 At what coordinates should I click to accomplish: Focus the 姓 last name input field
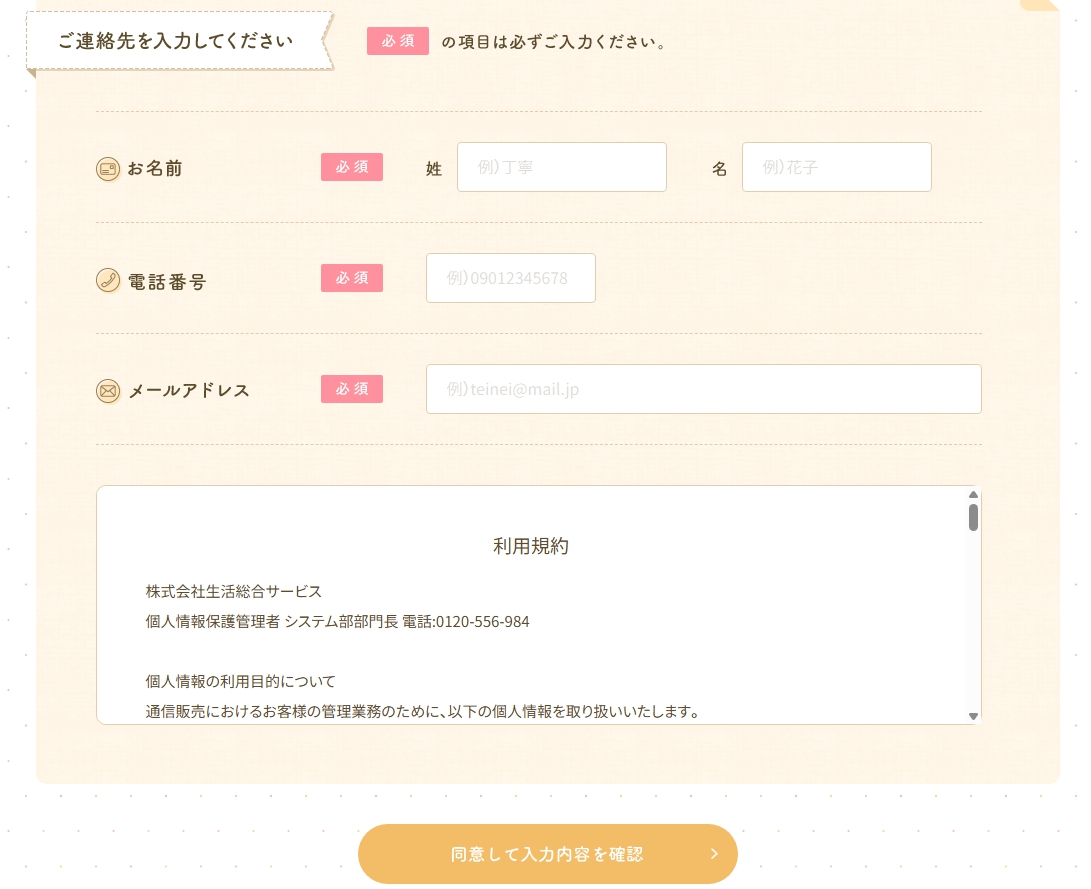(x=561, y=167)
